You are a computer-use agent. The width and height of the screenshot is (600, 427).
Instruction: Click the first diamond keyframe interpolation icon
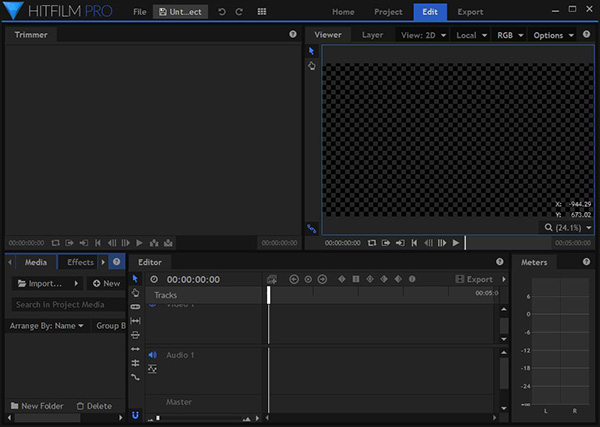tap(342, 279)
